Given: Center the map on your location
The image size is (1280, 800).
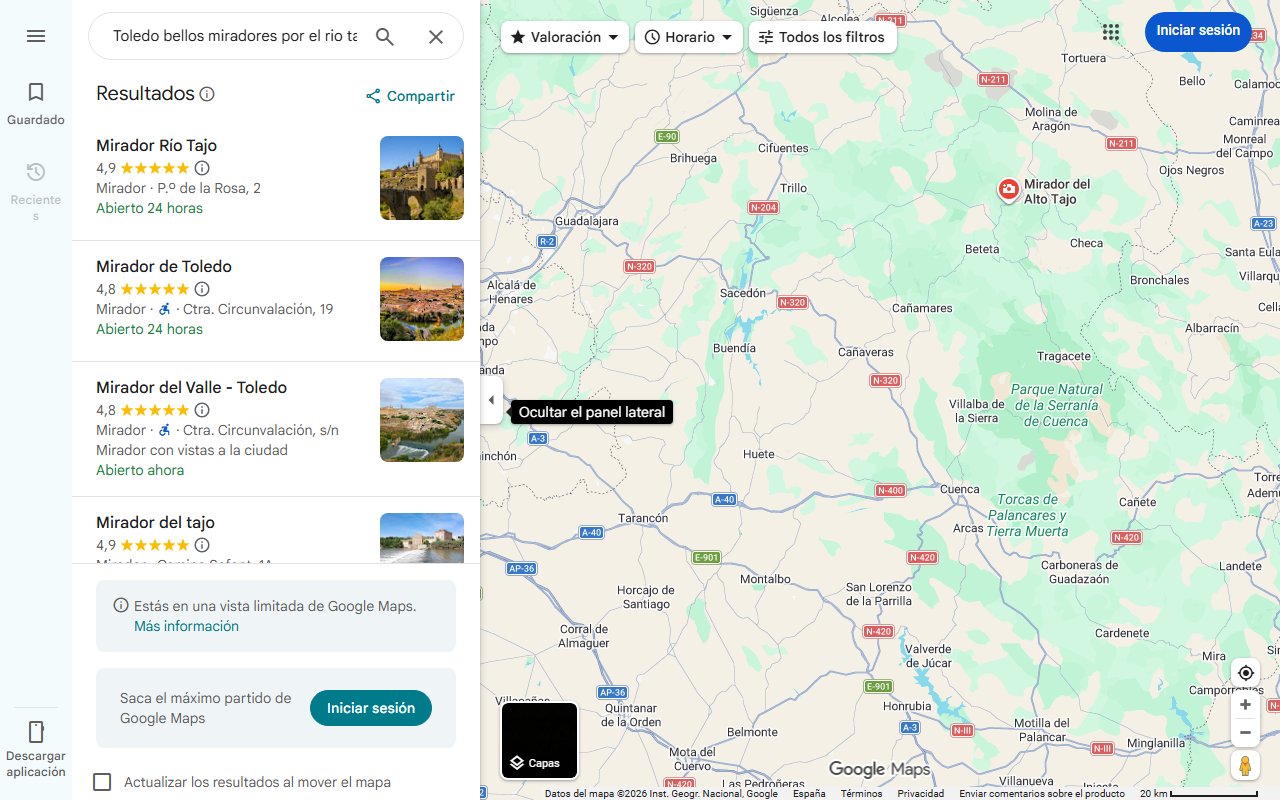Looking at the screenshot, I should pos(1245,673).
